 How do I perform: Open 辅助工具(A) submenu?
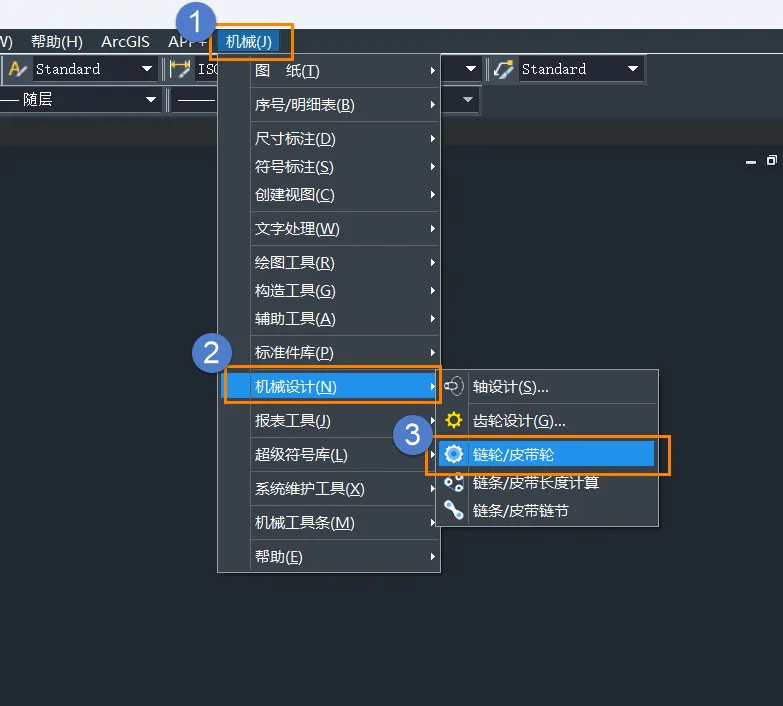[345, 318]
